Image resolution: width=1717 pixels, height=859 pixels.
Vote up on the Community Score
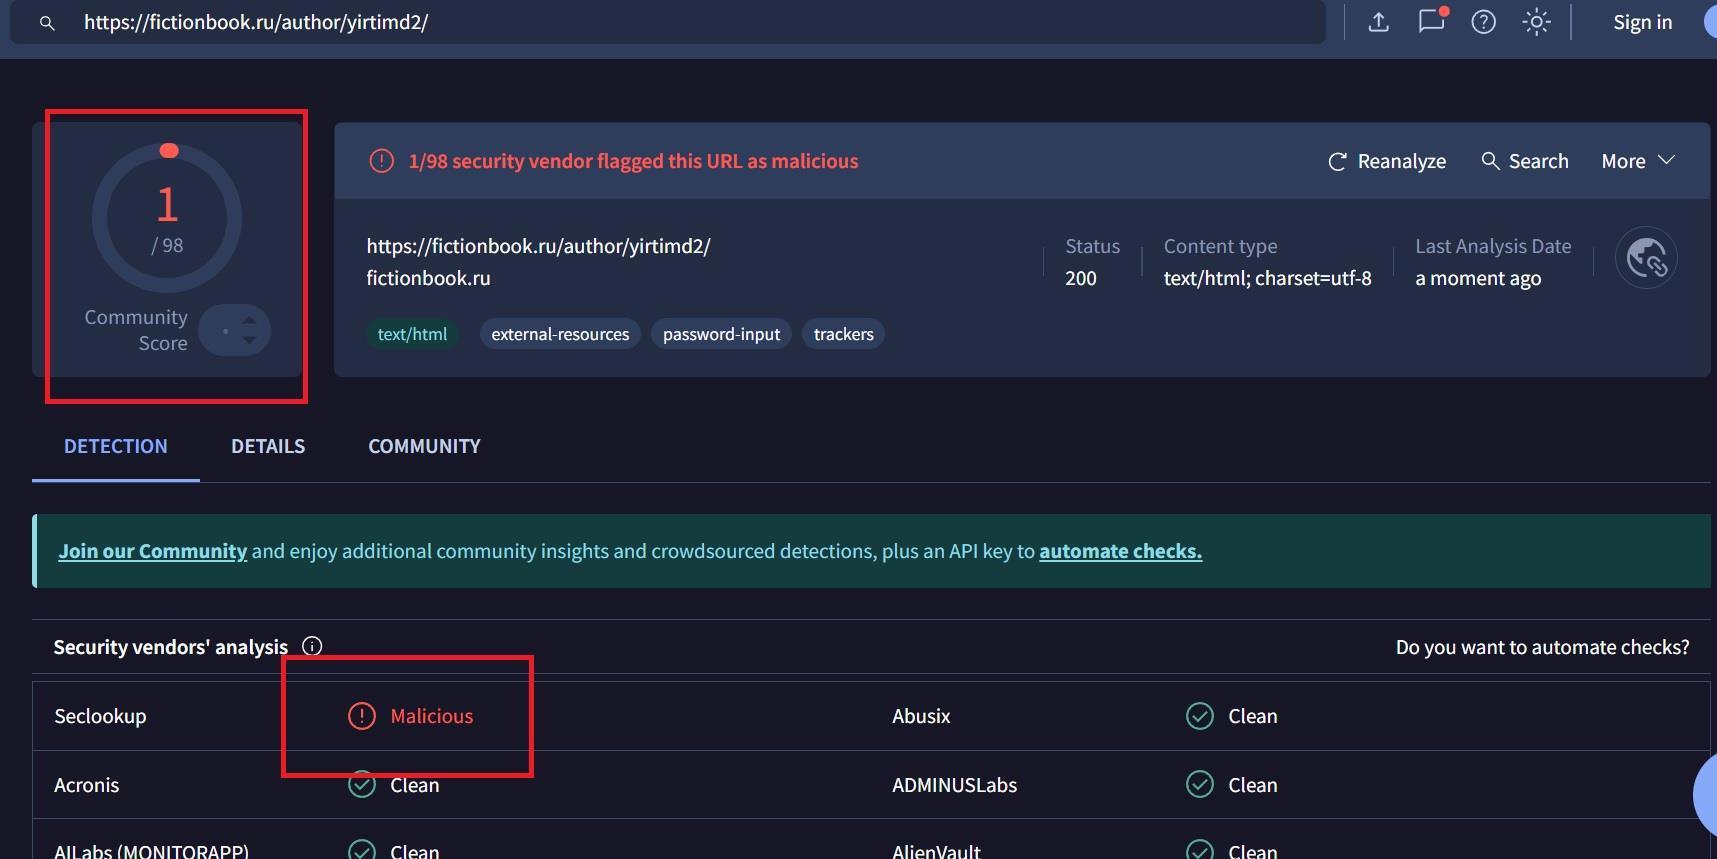249,320
